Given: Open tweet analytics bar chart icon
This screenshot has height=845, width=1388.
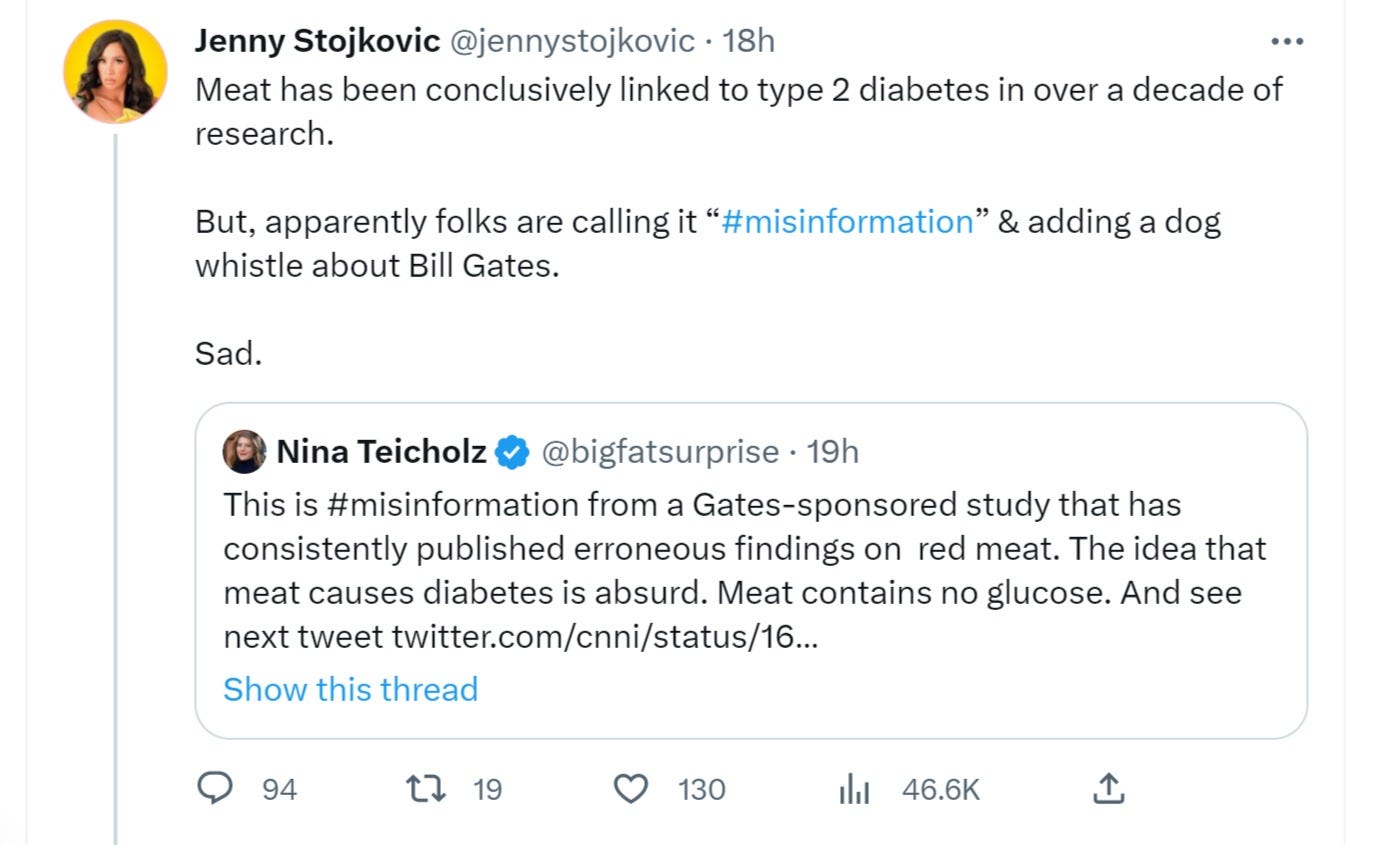Looking at the screenshot, I should point(853,790).
